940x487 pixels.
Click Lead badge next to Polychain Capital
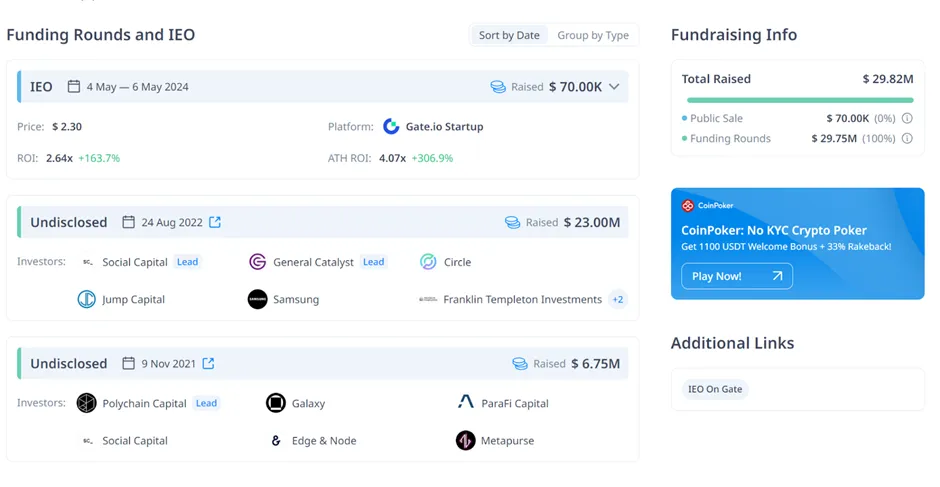click(206, 403)
